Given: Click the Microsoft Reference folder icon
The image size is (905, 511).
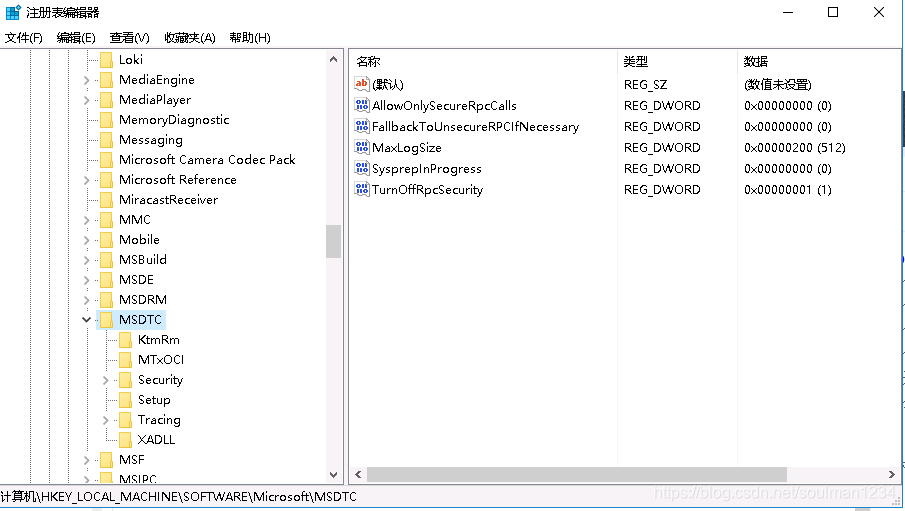Looking at the screenshot, I should click(107, 180).
